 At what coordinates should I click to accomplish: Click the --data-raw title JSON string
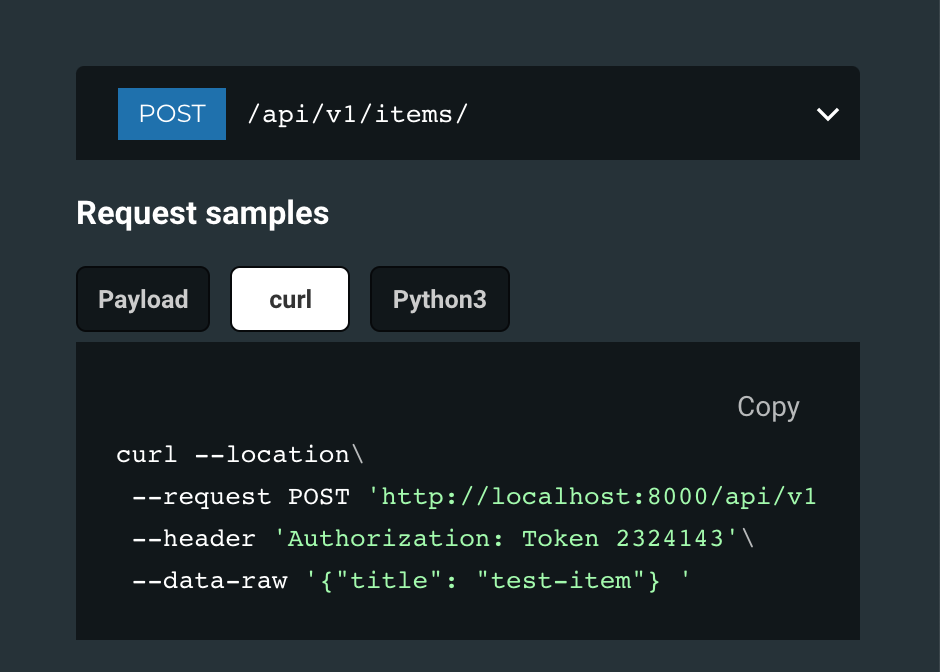(x=498, y=580)
